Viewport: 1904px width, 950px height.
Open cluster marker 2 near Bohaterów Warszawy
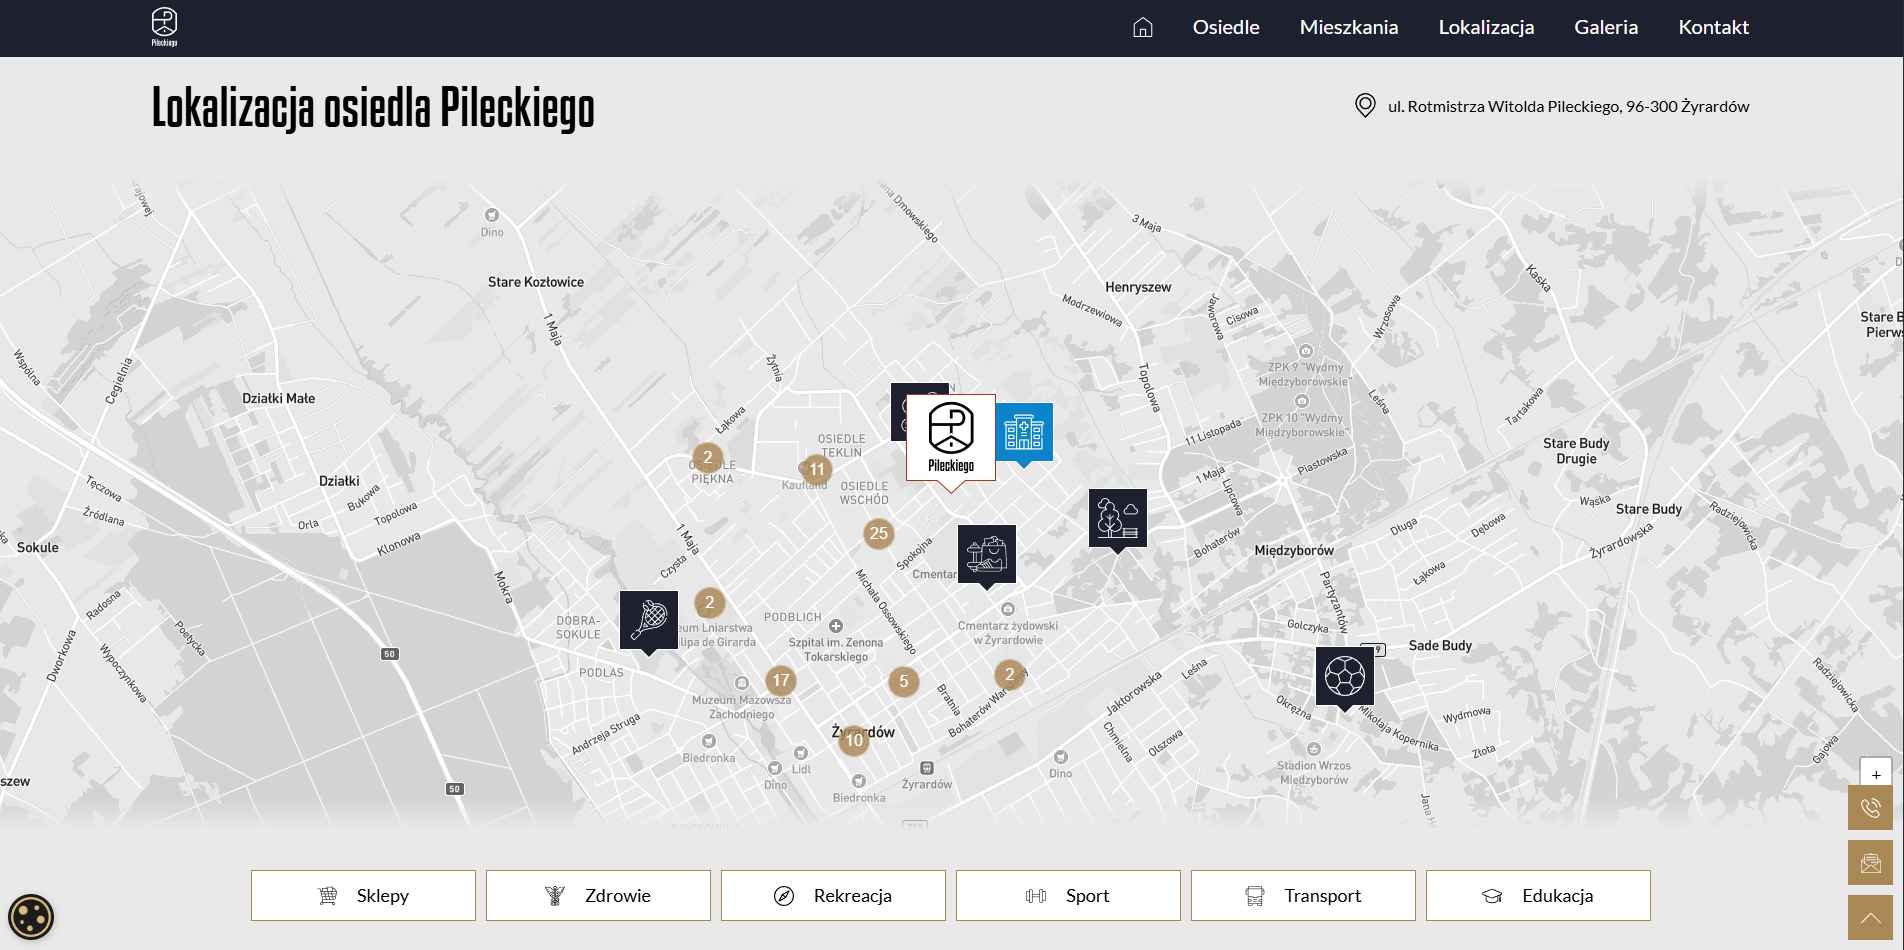click(x=1010, y=675)
